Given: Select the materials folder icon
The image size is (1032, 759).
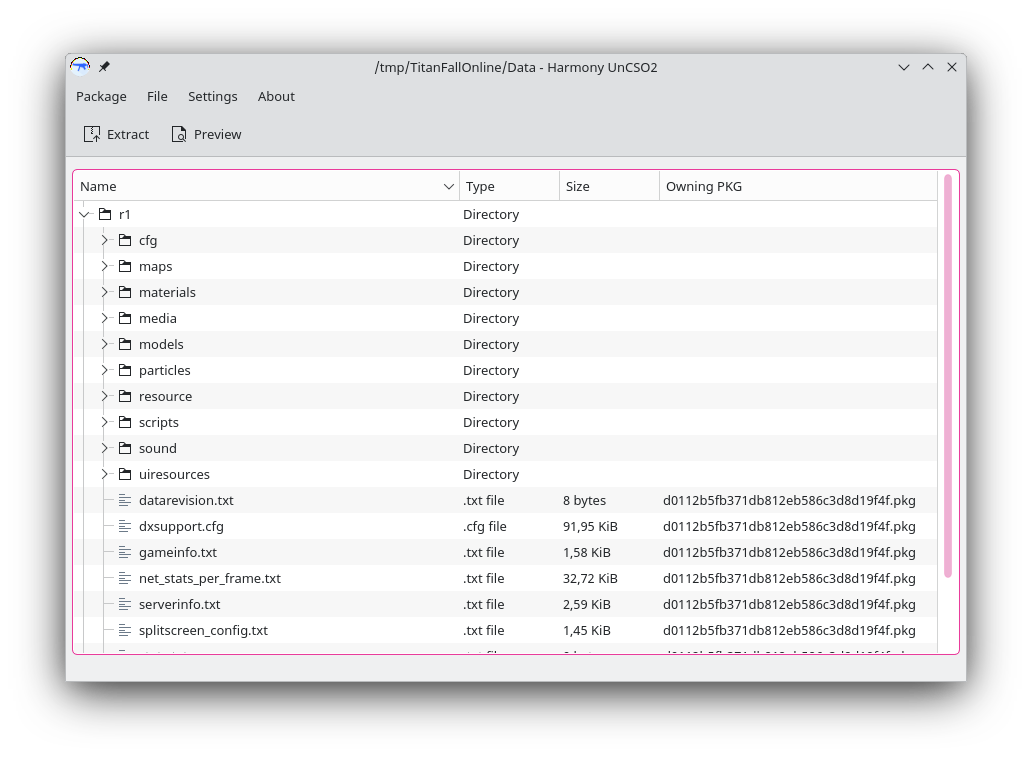Looking at the screenshot, I should [x=125, y=292].
